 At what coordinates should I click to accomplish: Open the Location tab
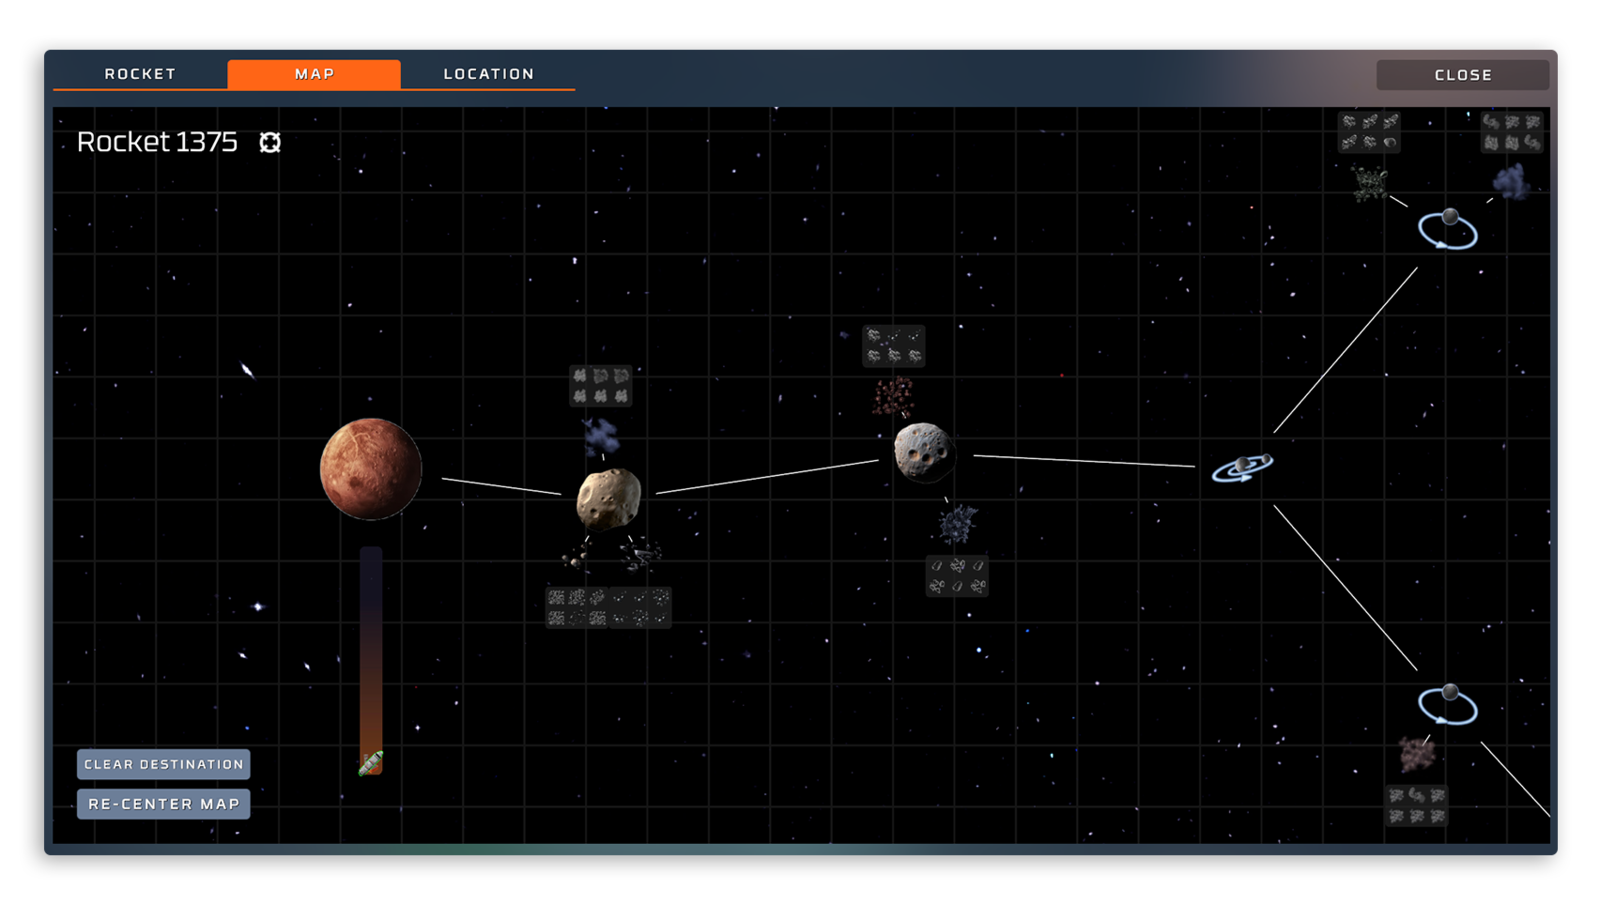tap(488, 74)
